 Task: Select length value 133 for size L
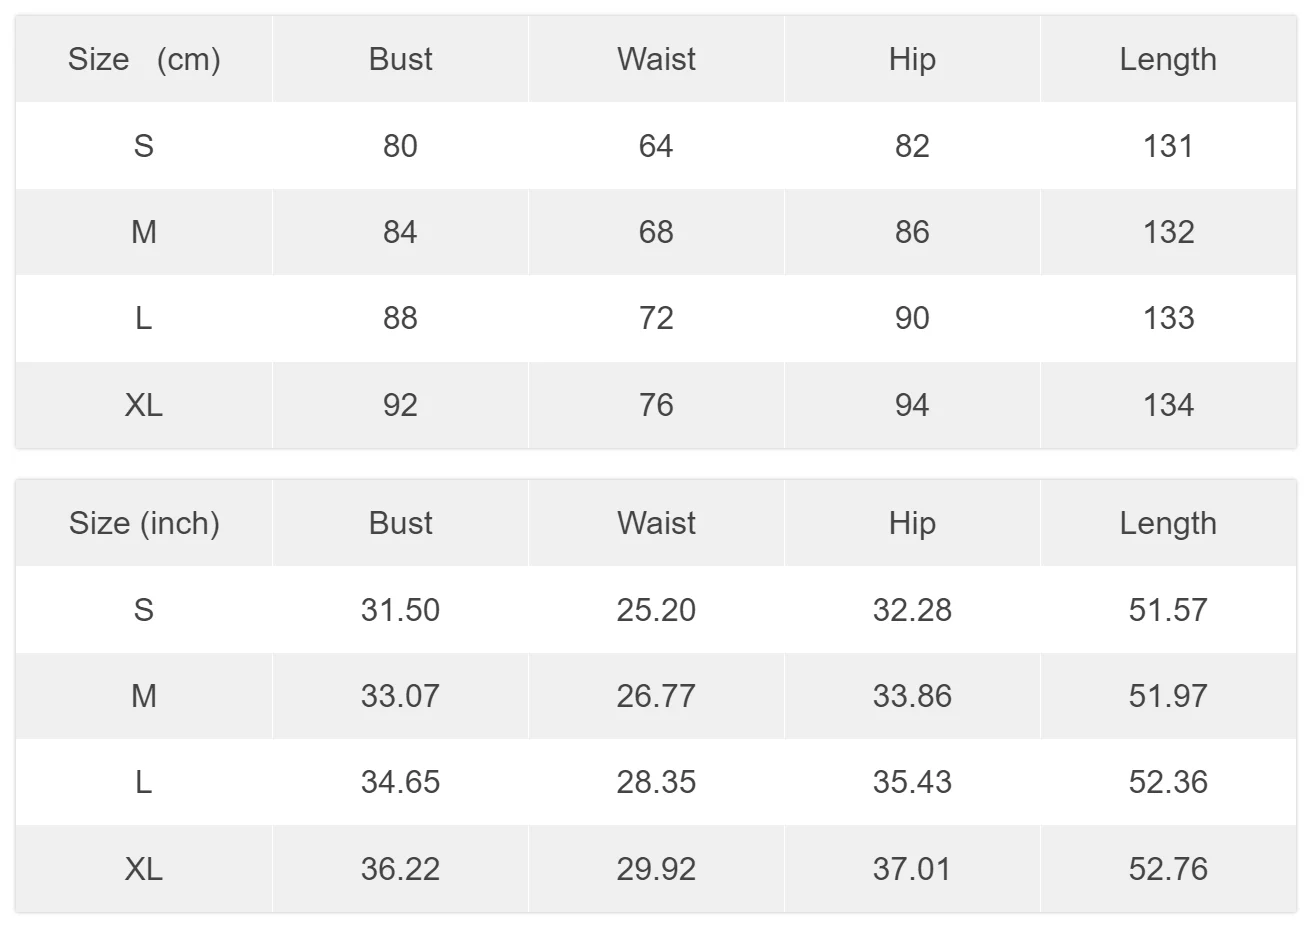1168,318
